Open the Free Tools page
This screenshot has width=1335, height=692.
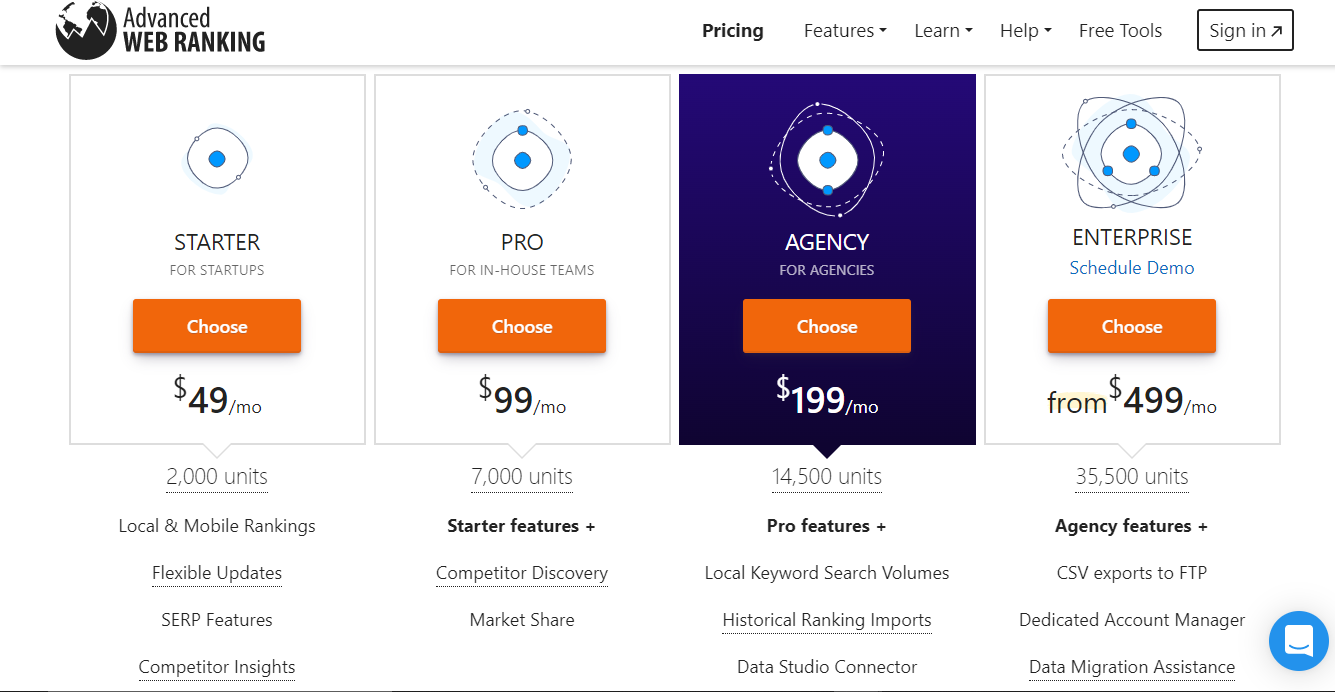pos(1120,31)
